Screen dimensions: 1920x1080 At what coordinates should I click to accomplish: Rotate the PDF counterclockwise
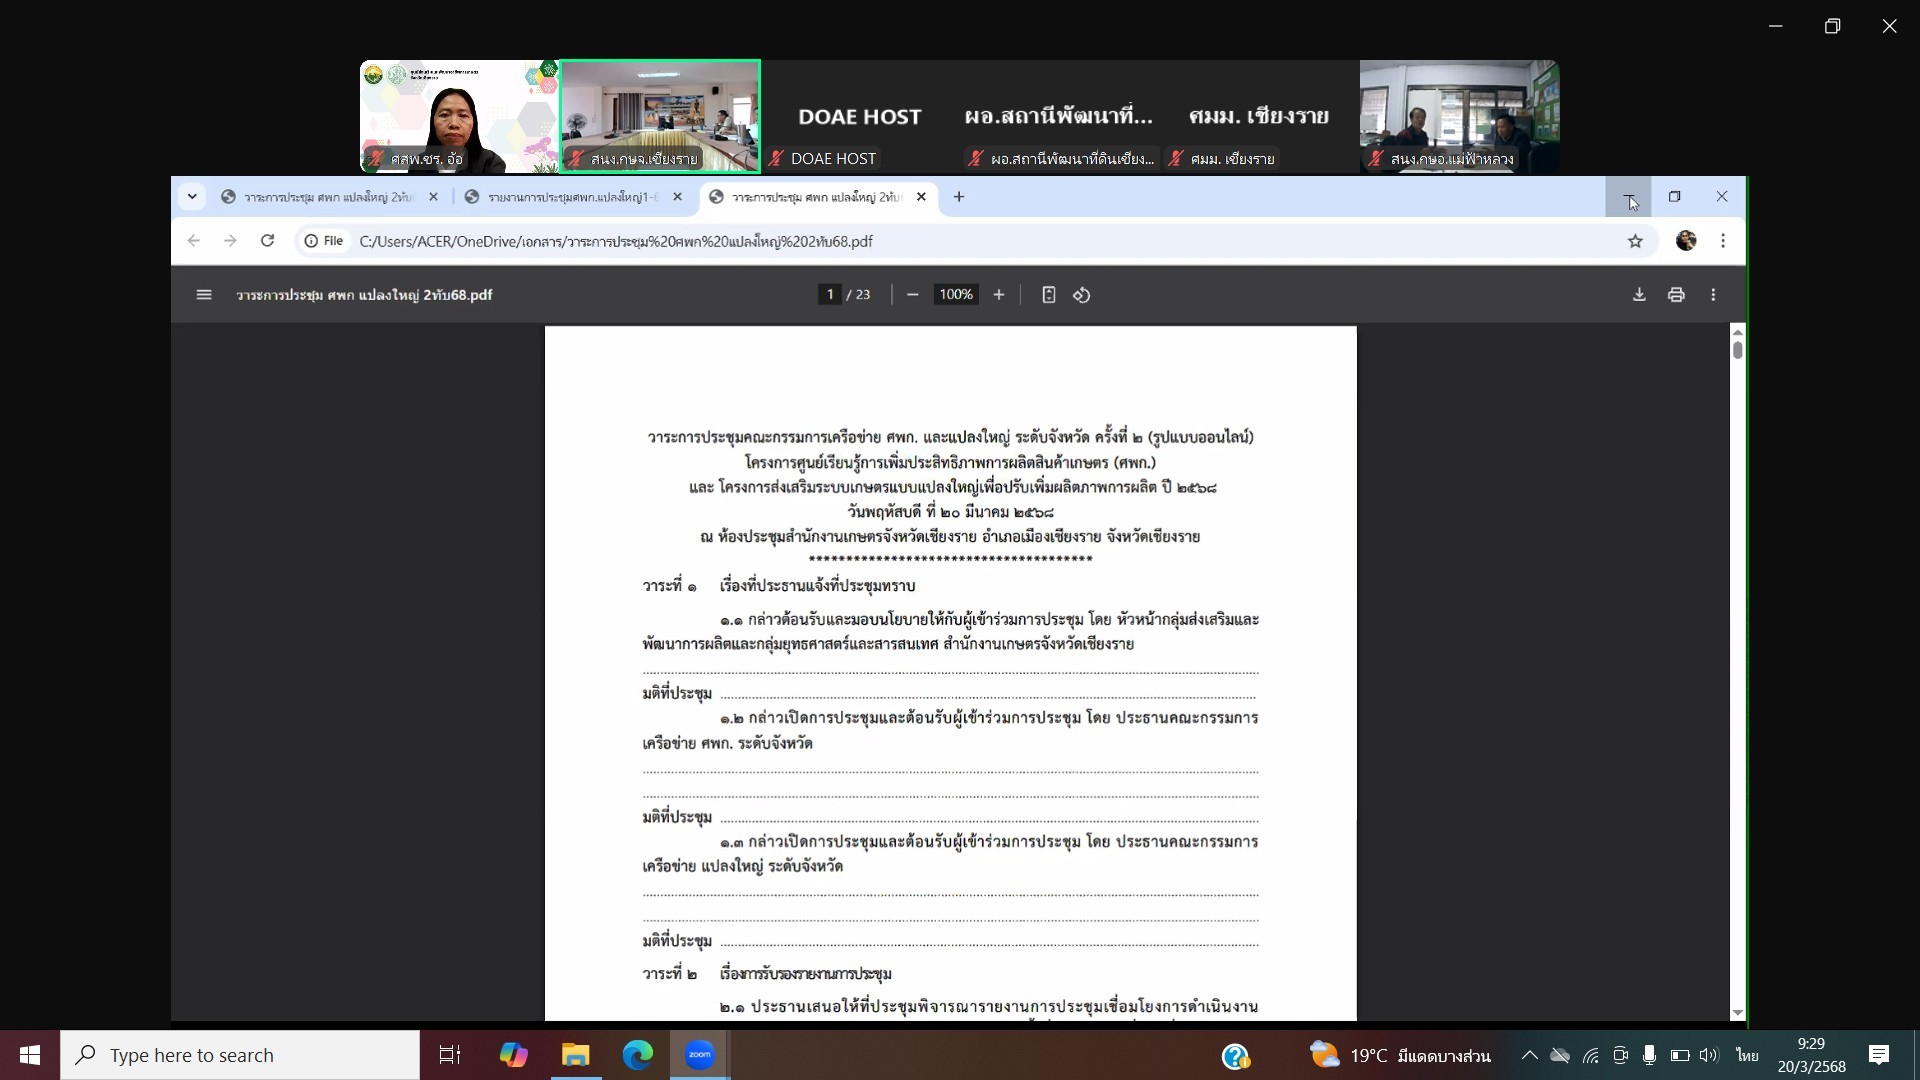[1082, 295]
